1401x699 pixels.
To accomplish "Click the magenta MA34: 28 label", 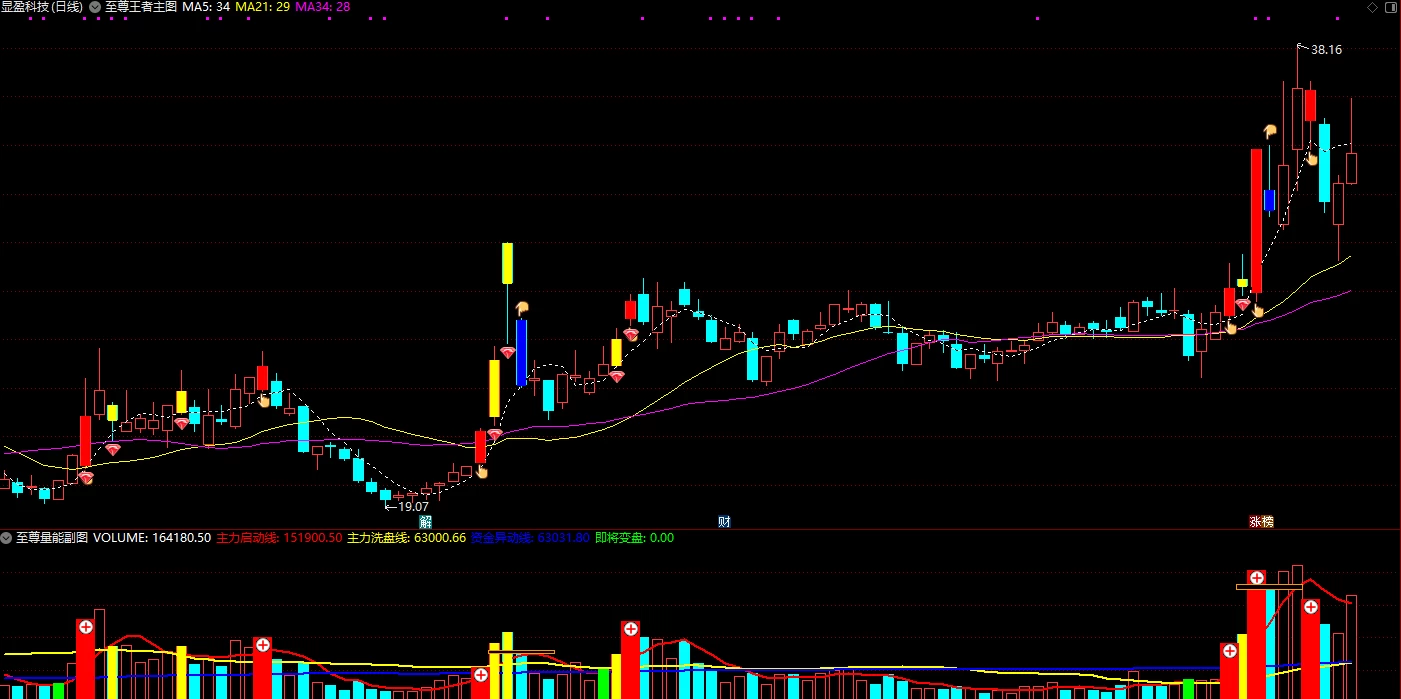I will click(323, 6).
